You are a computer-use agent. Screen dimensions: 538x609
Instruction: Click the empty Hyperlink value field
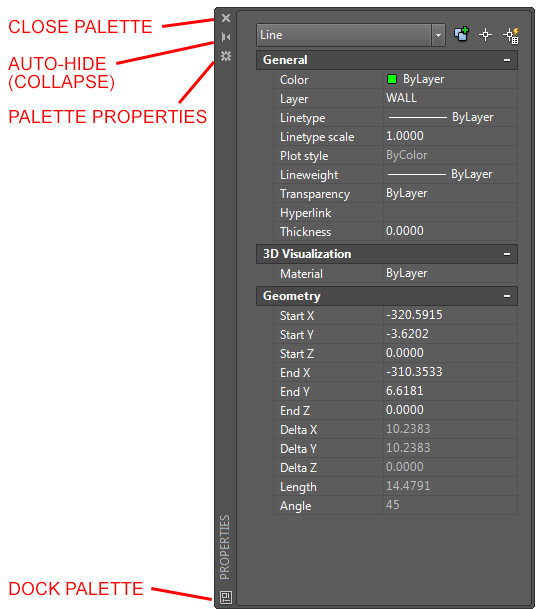[450, 212]
